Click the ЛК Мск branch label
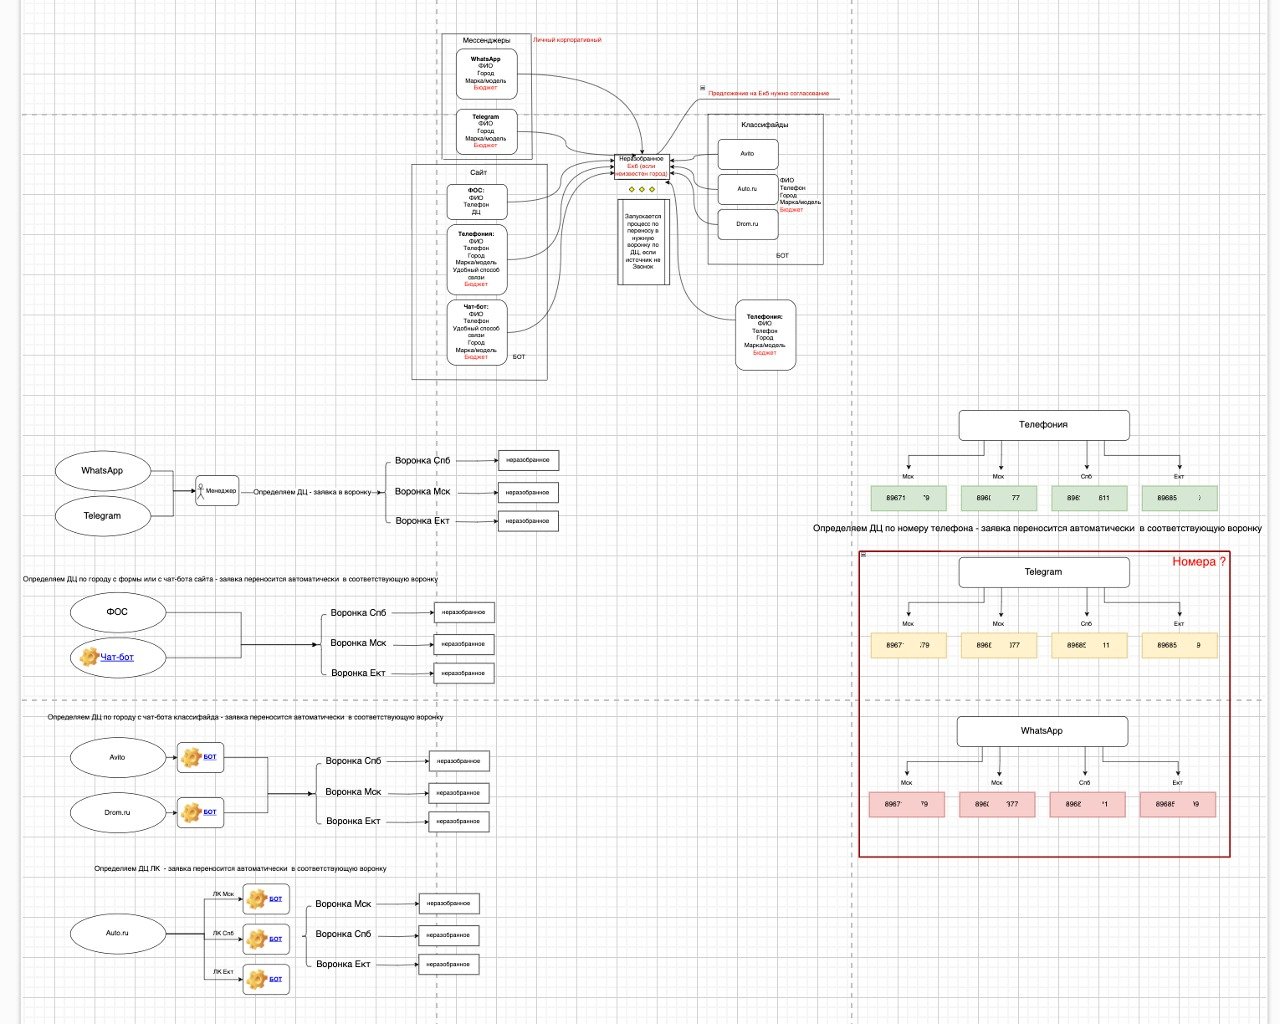 [223, 894]
